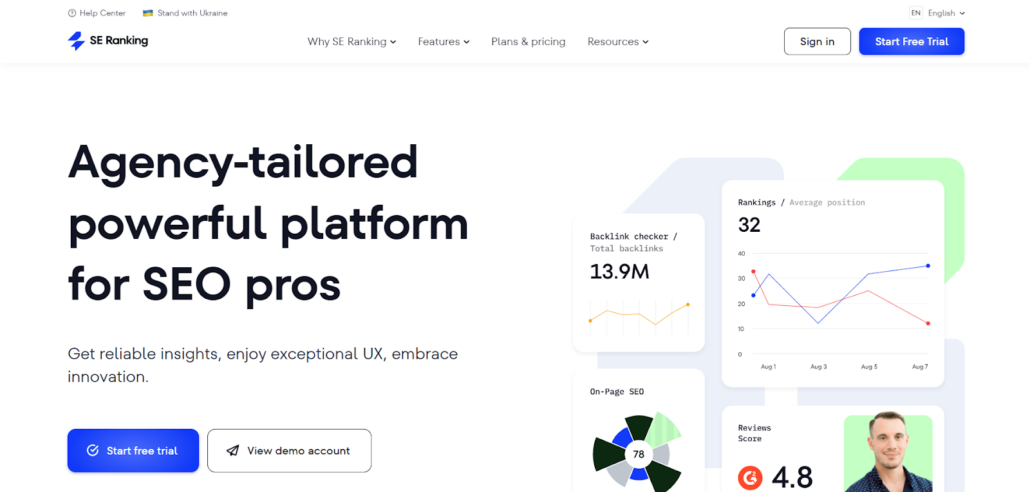
Task: Expand the Features menu
Action: click(x=443, y=41)
